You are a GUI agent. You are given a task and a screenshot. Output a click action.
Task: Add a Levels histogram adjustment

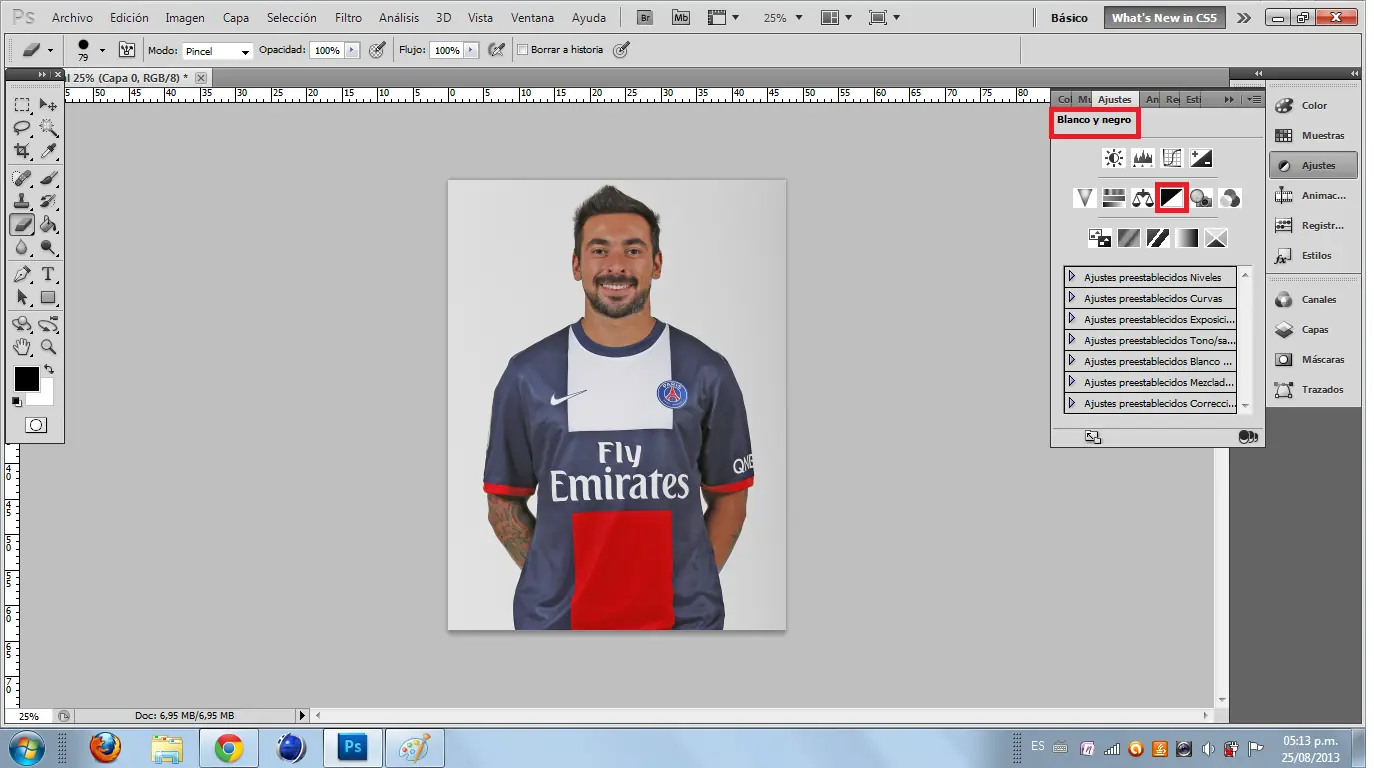click(x=1143, y=158)
